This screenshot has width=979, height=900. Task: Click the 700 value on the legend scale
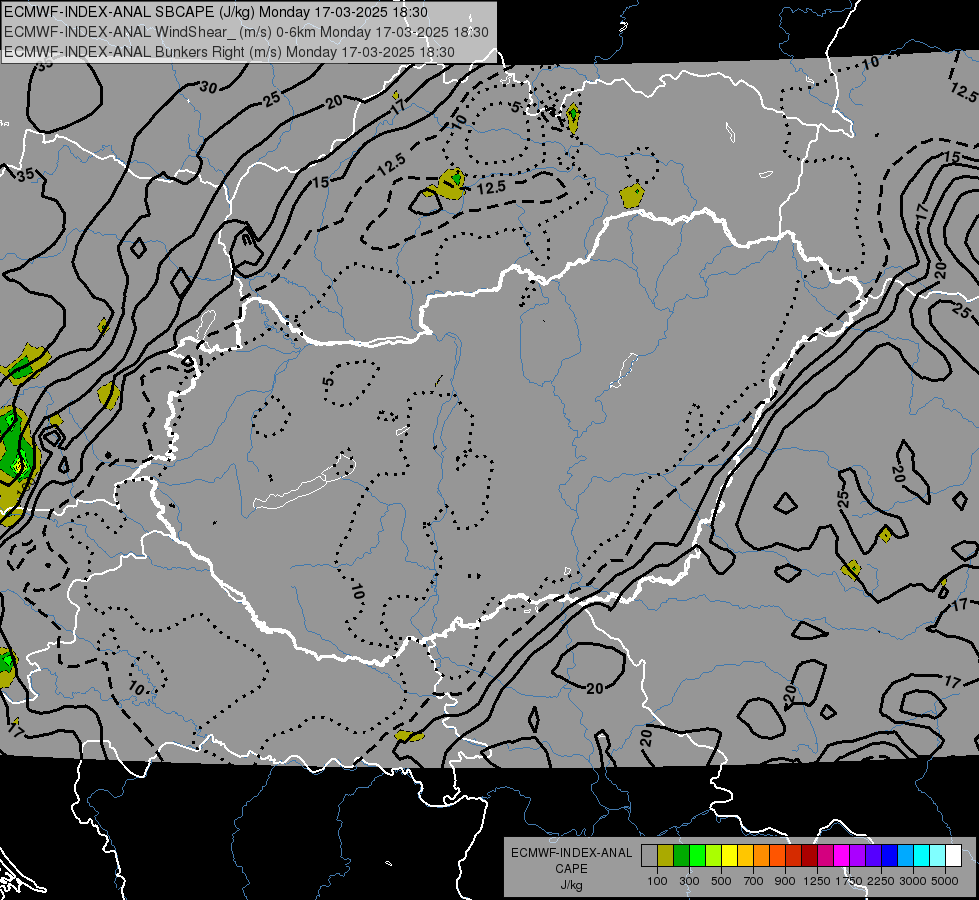pos(754,881)
